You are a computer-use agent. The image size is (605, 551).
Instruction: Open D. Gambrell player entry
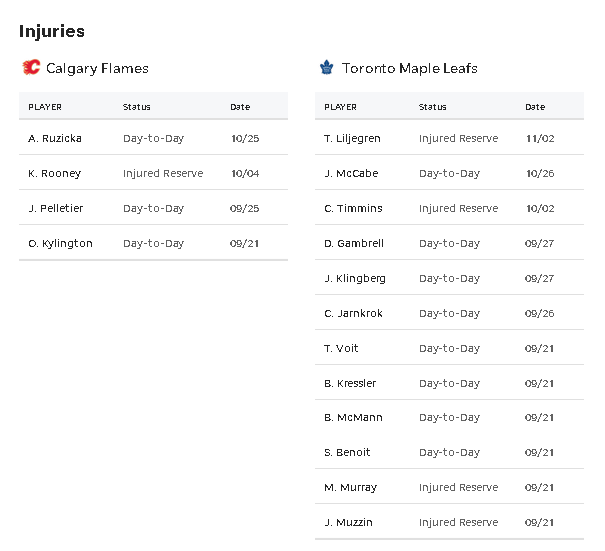(354, 243)
